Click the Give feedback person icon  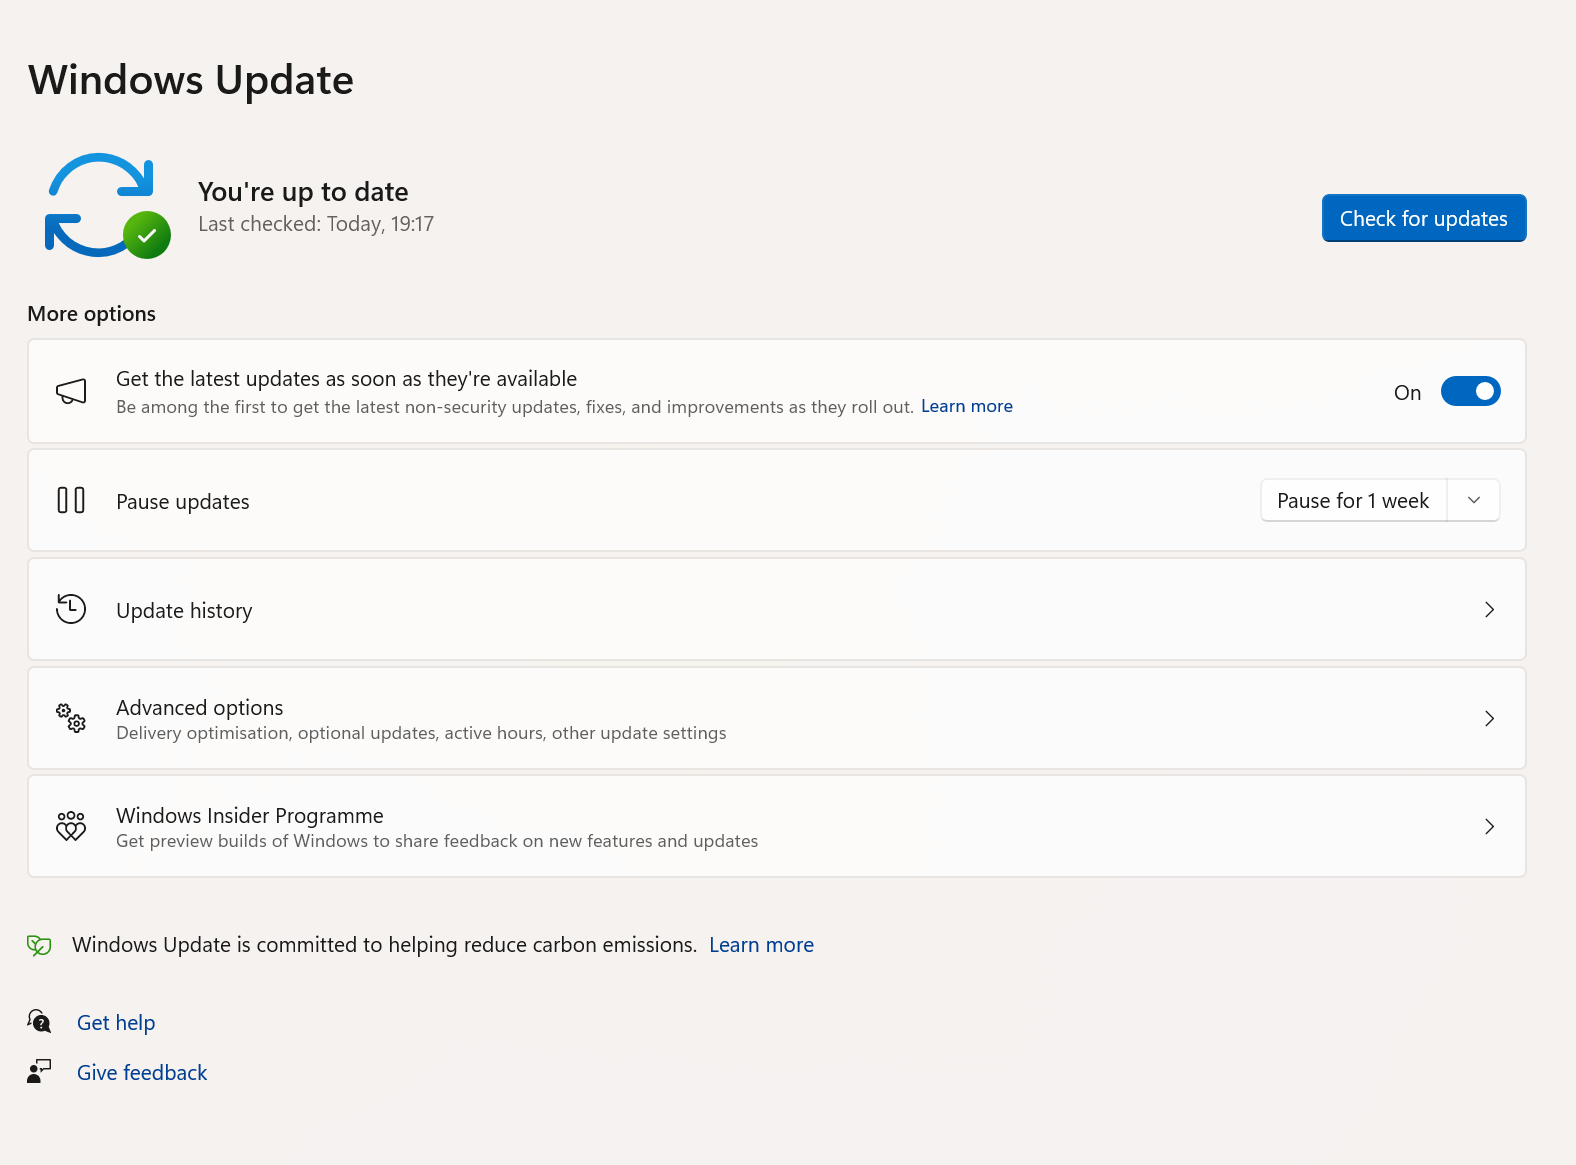pyautogui.click(x=39, y=1071)
